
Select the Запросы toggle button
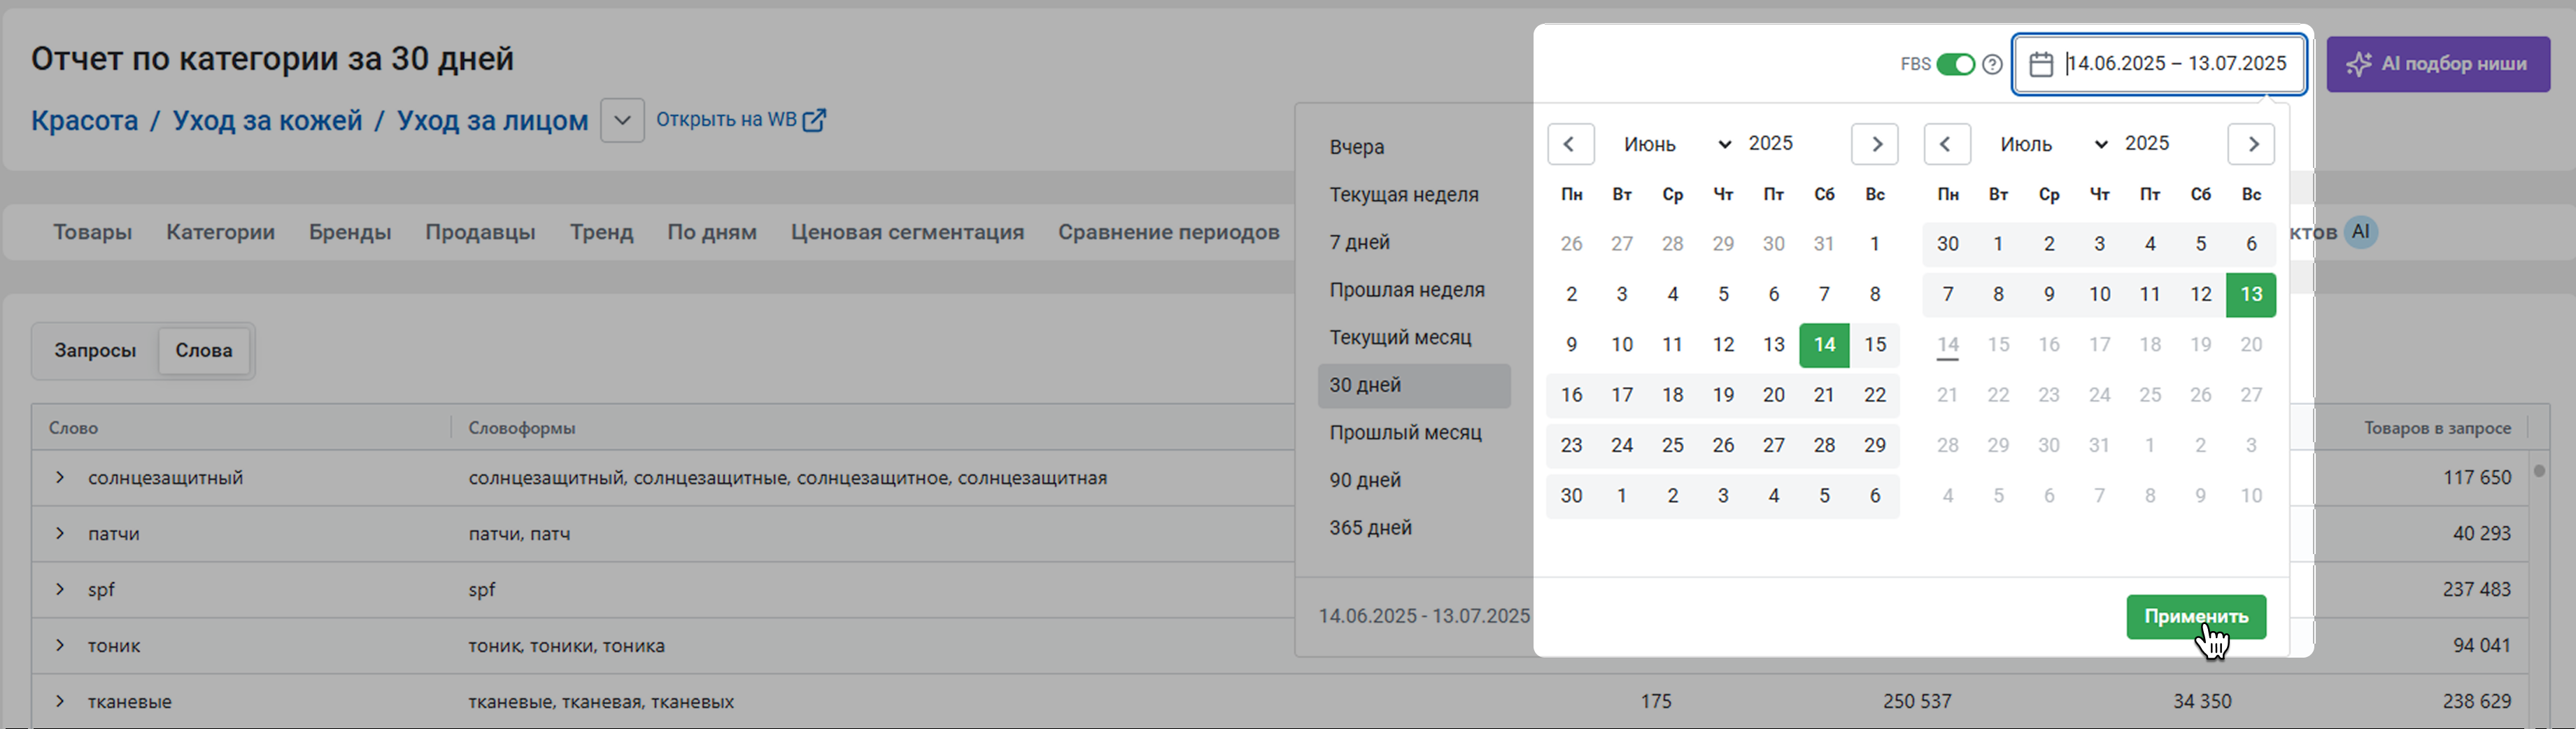point(95,351)
